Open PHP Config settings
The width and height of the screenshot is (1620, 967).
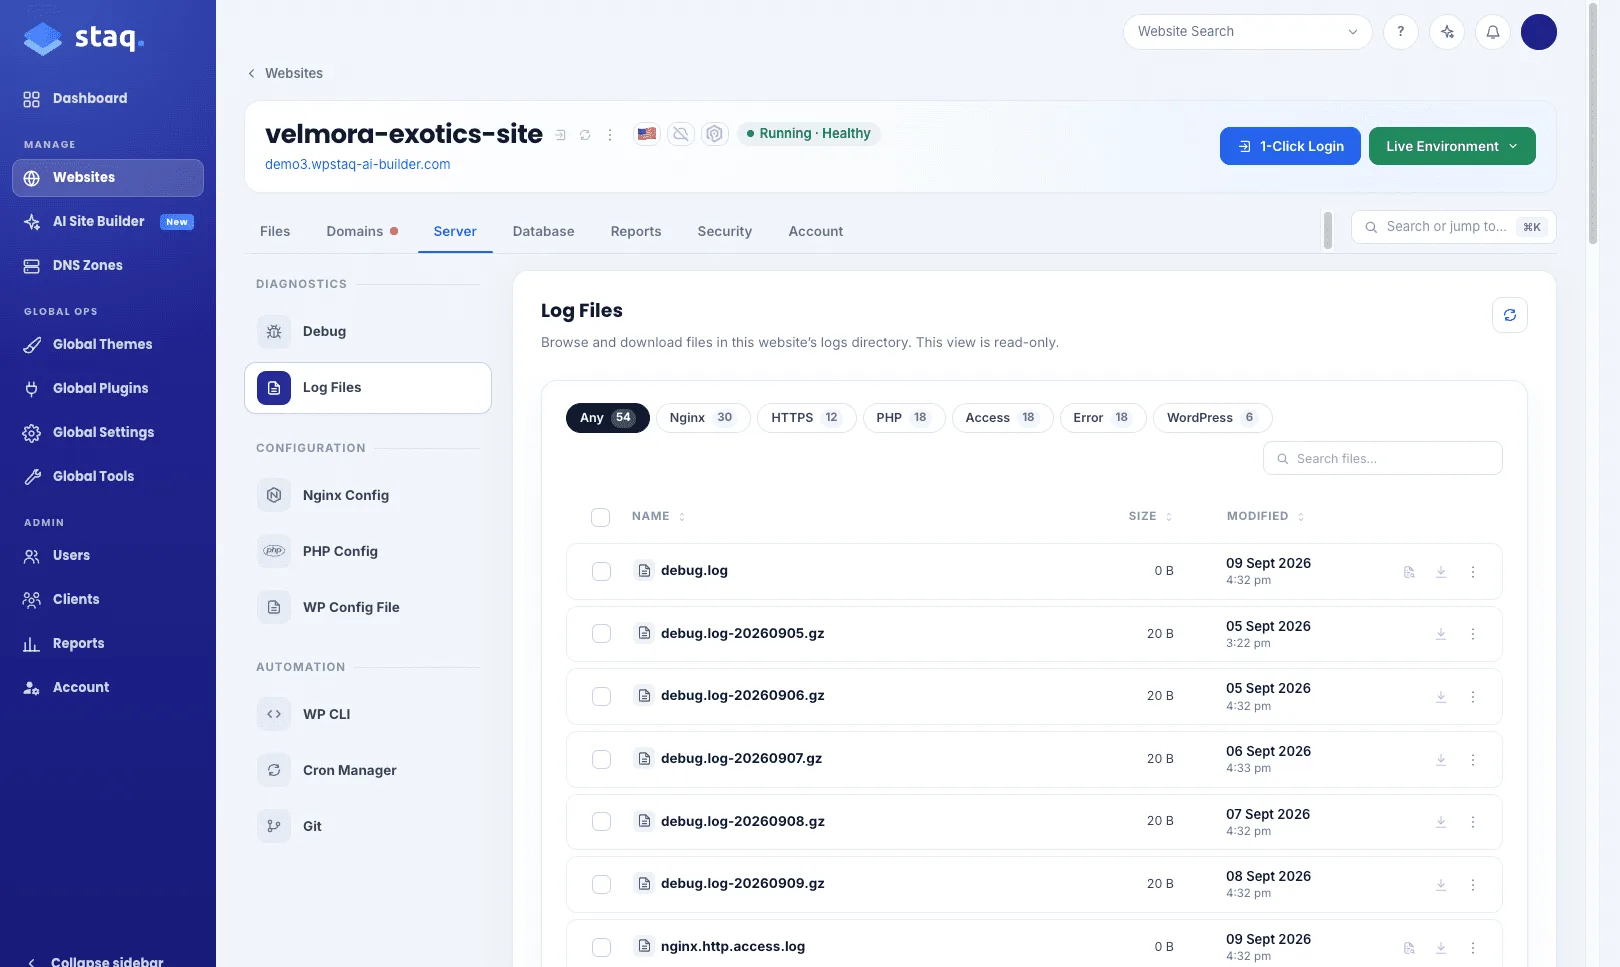coord(368,551)
